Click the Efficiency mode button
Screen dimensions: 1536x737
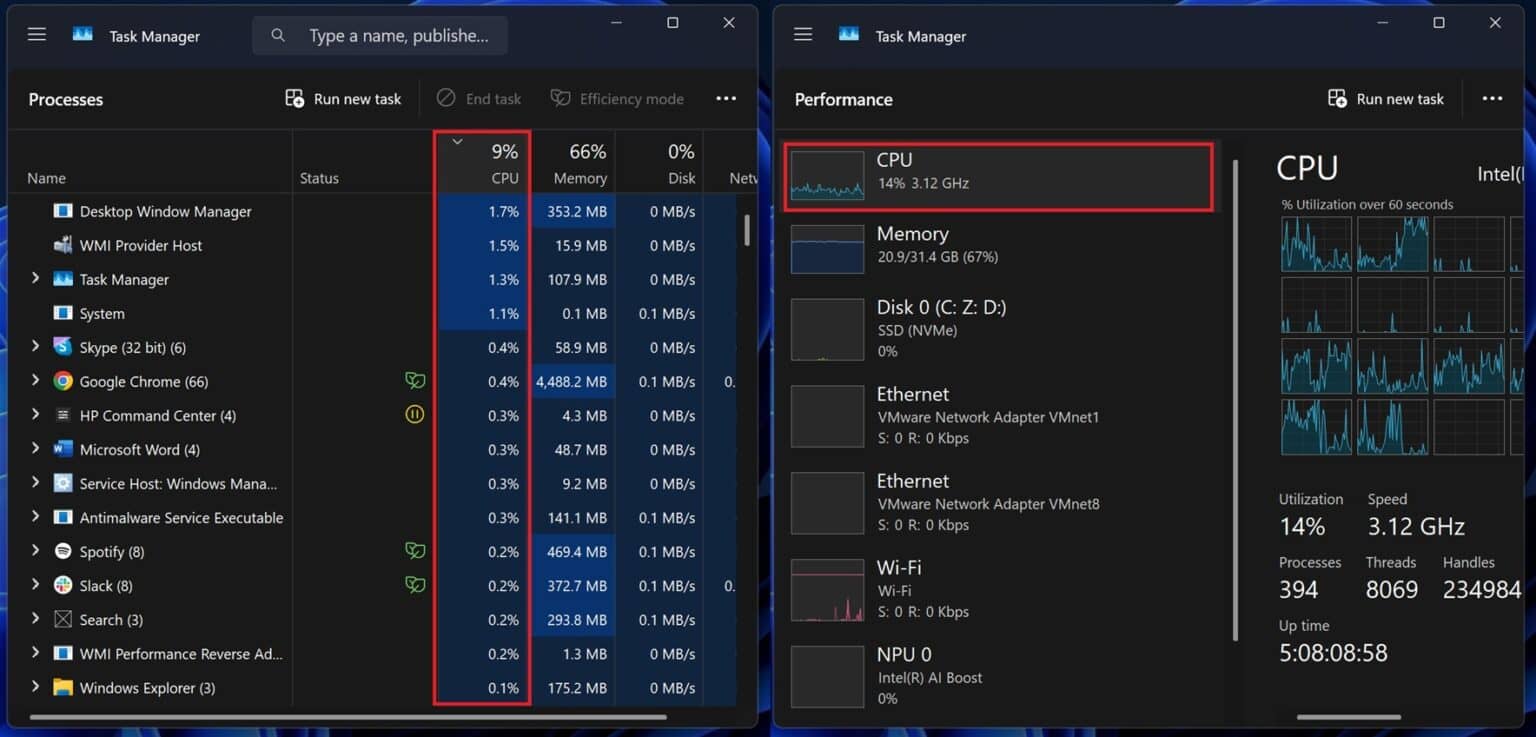(617, 98)
